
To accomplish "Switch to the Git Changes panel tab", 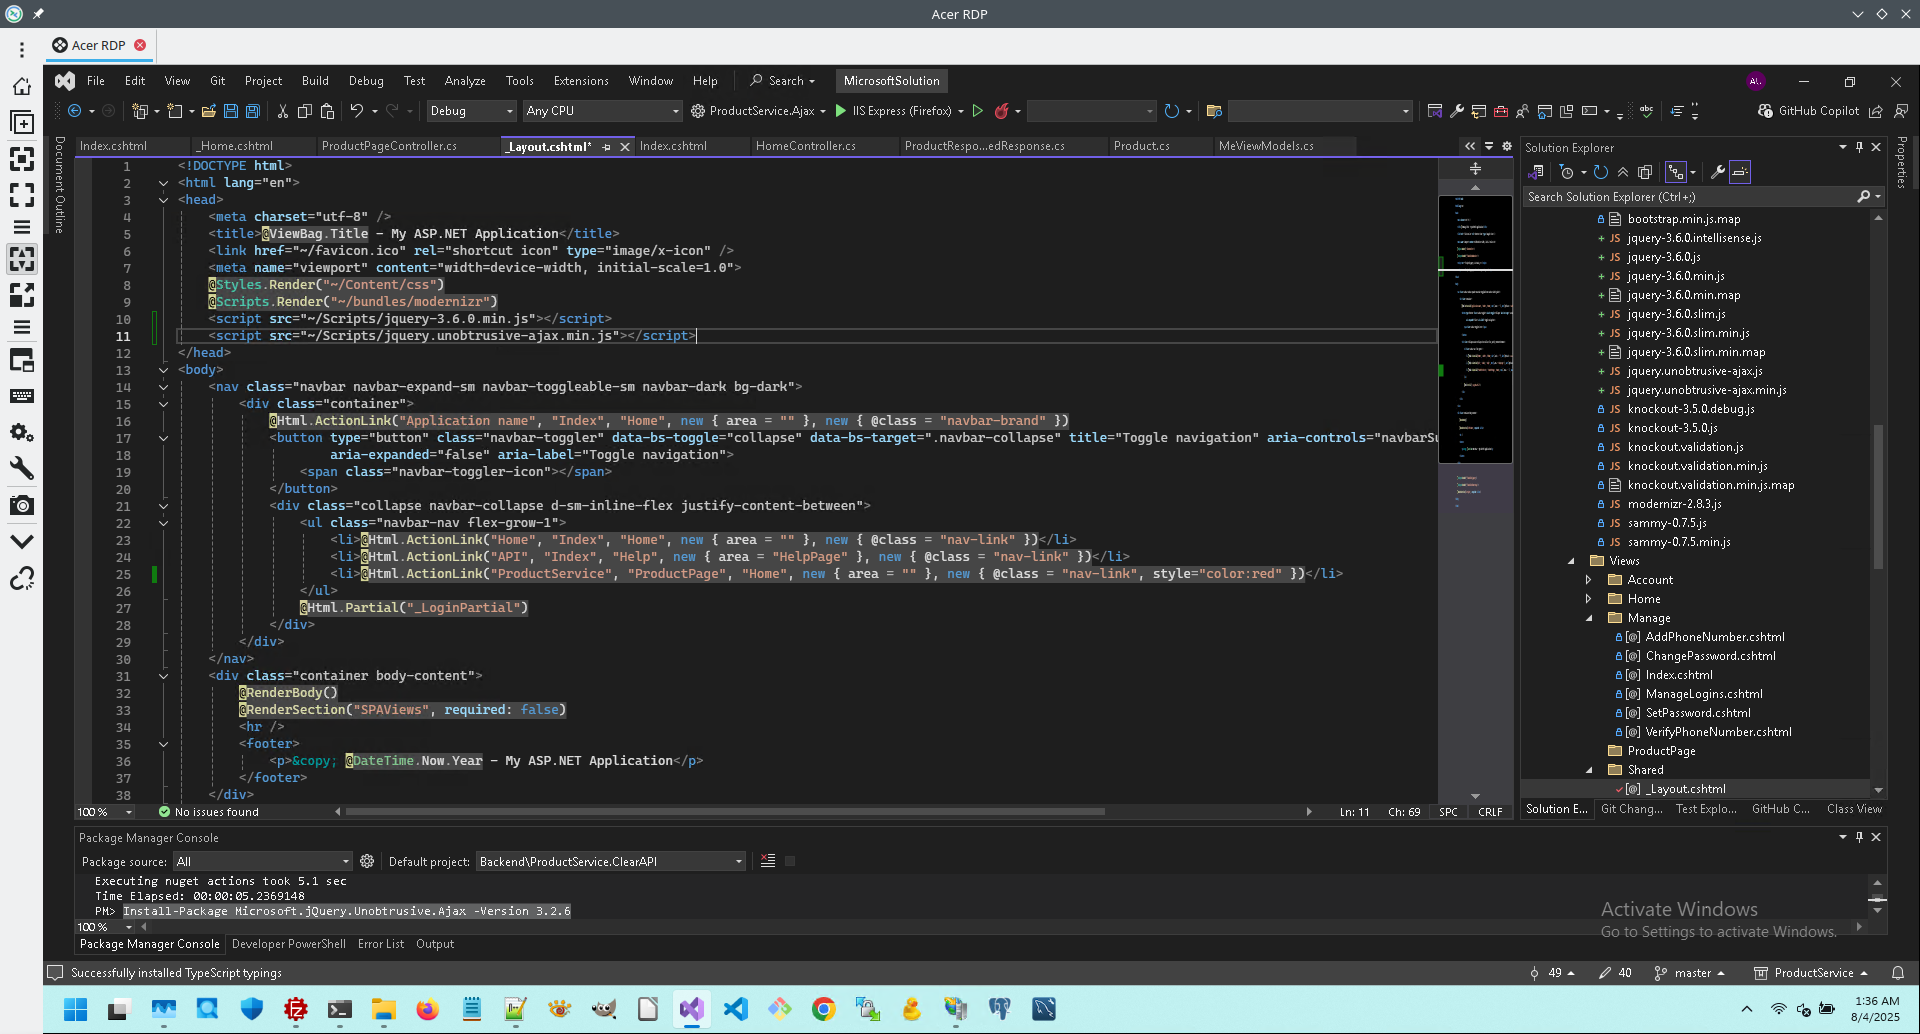I will 1631,809.
